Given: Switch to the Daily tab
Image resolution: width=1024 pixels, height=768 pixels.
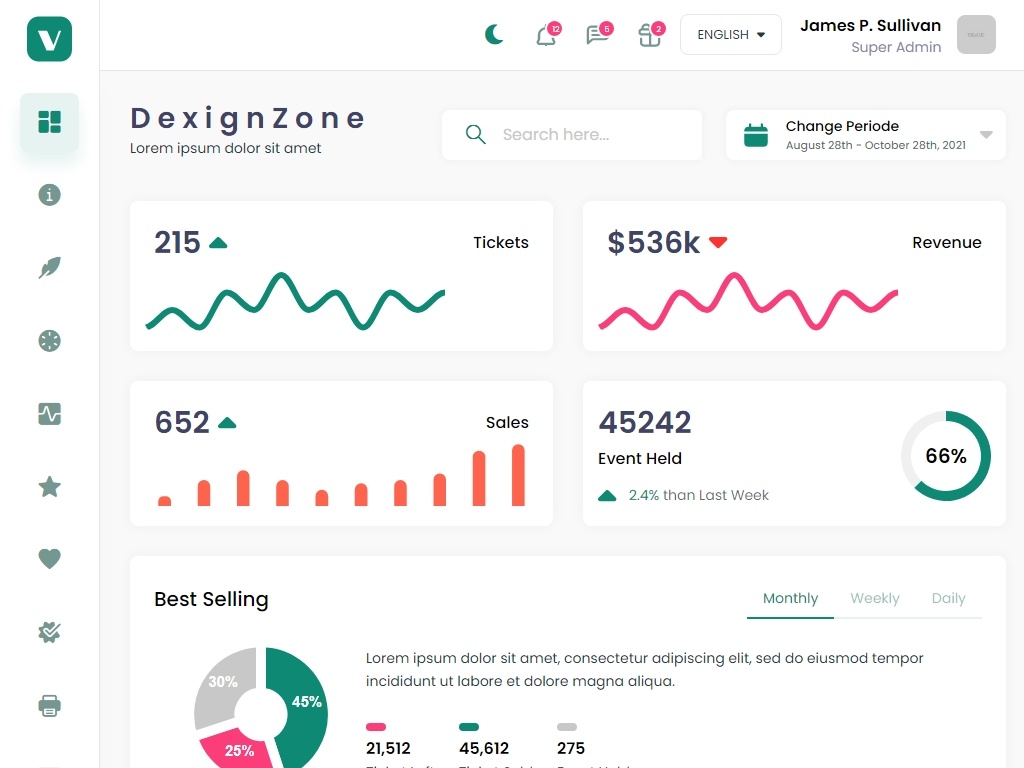Looking at the screenshot, I should [948, 598].
